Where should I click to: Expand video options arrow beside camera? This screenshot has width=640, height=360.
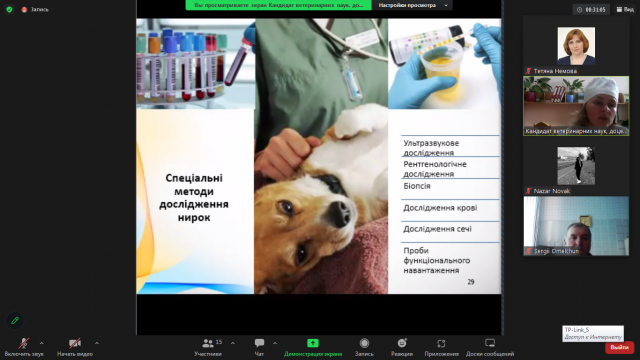pyautogui.click(x=97, y=343)
